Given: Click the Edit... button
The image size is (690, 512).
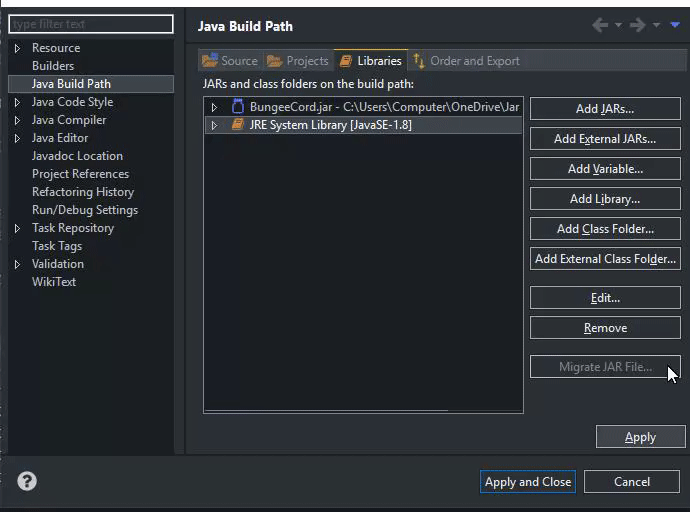Looking at the screenshot, I should tap(605, 298).
